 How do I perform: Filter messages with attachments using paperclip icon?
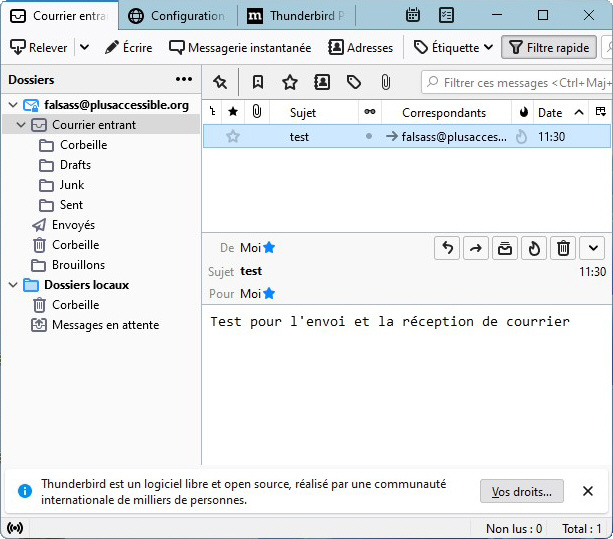pos(385,82)
